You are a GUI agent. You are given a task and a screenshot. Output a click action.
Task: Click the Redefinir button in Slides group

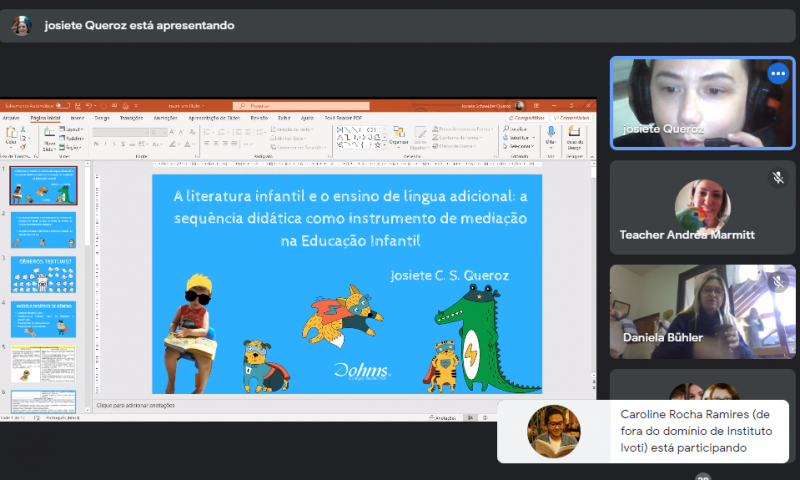pos(71,138)
